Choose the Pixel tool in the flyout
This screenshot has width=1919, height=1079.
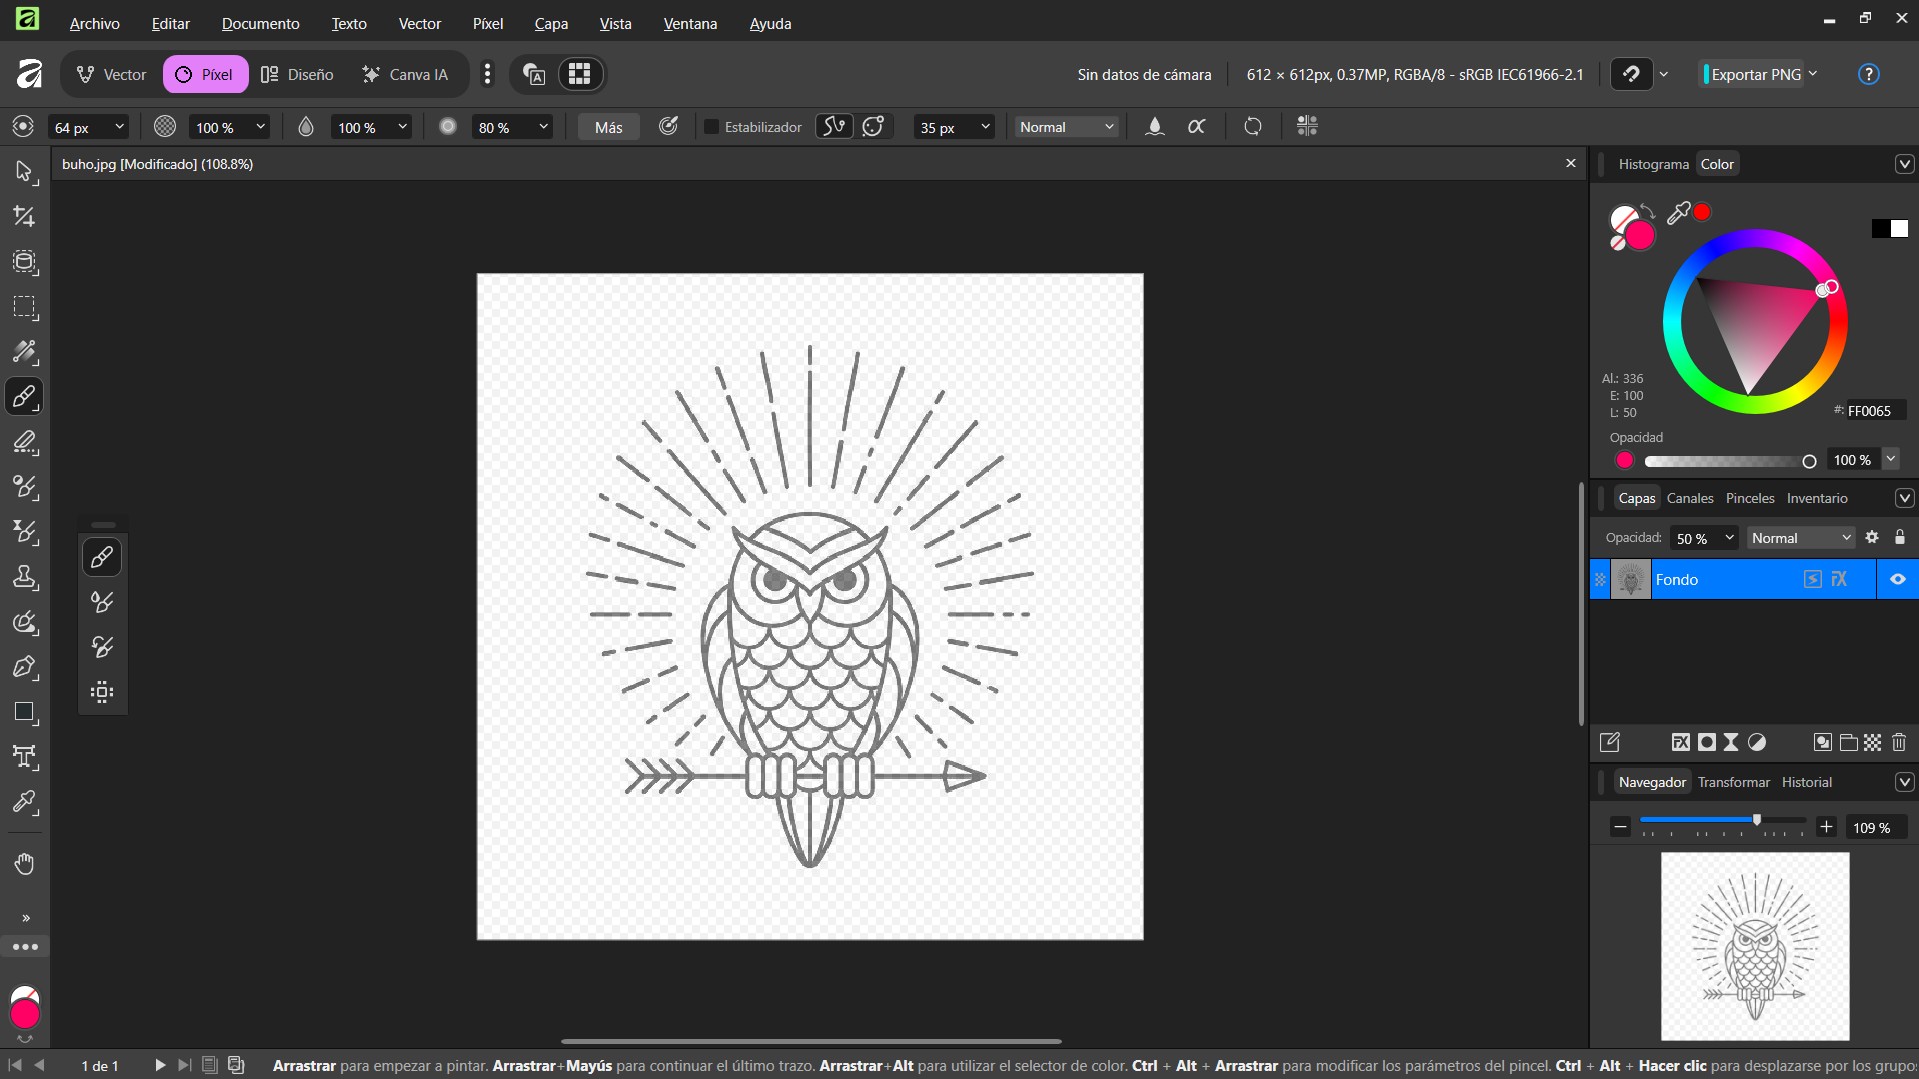[x=102, y=692]
